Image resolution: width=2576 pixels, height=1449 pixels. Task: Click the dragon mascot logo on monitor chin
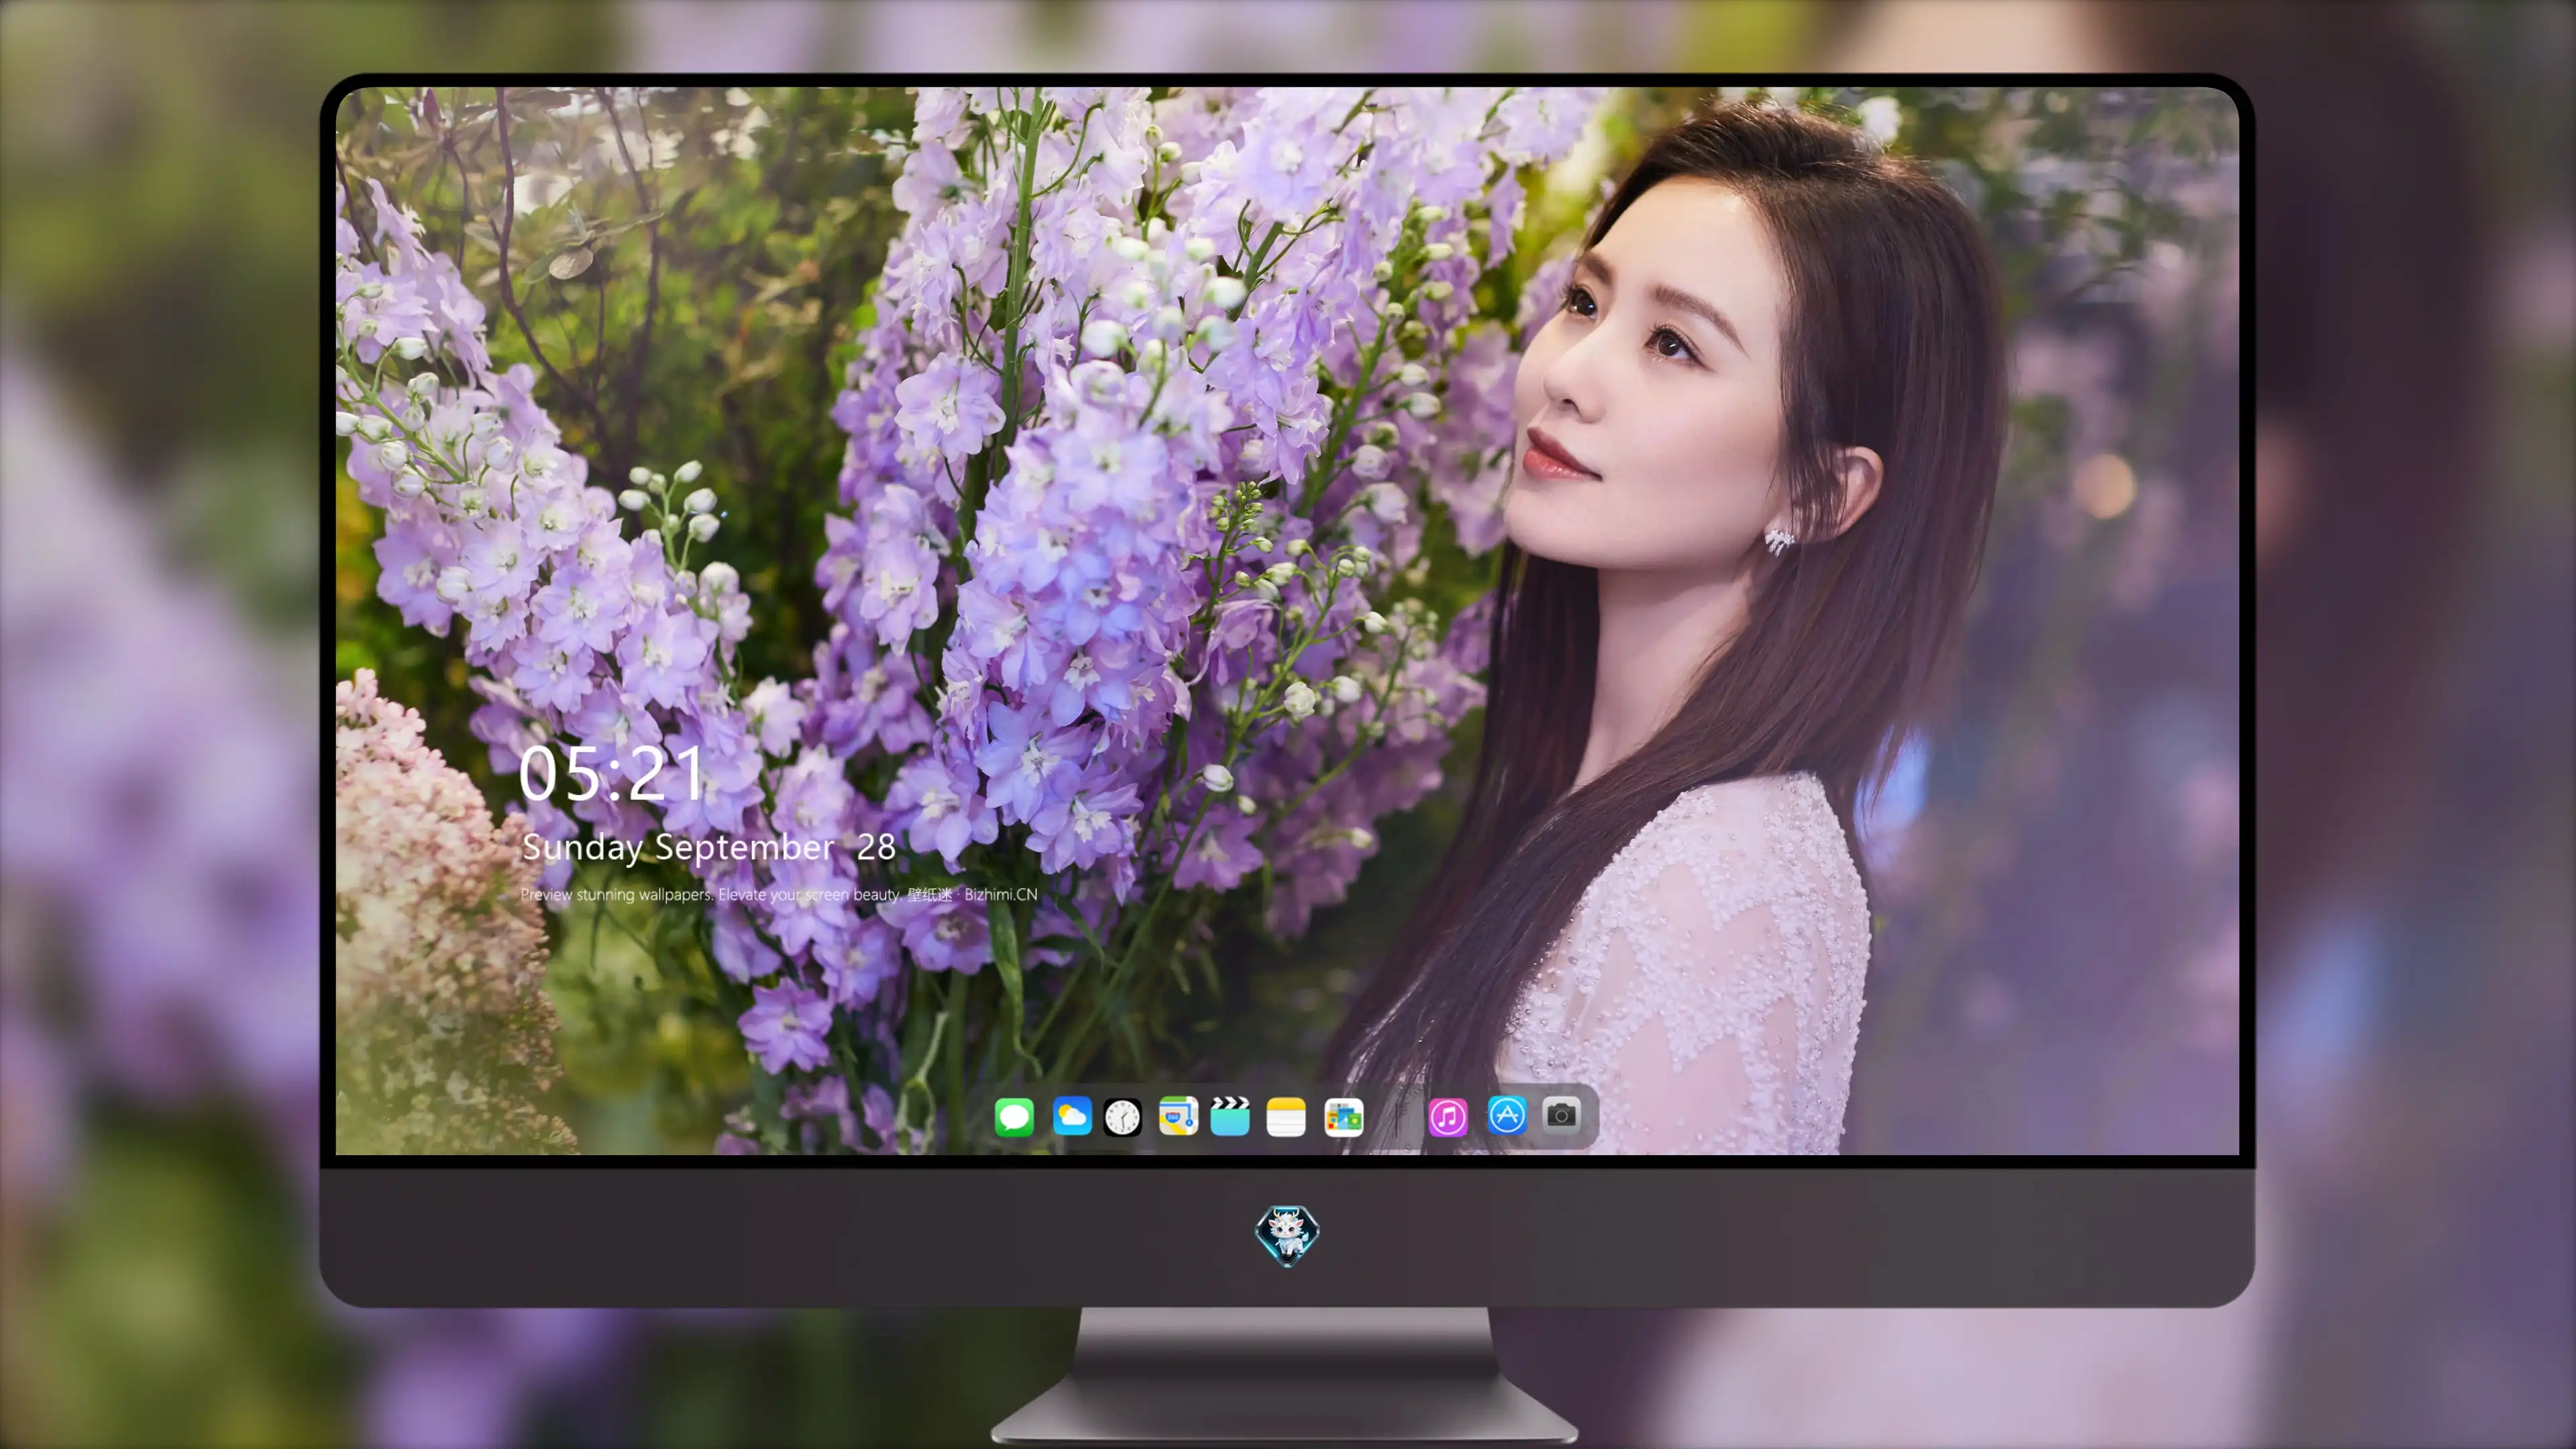point(1287,1235)
